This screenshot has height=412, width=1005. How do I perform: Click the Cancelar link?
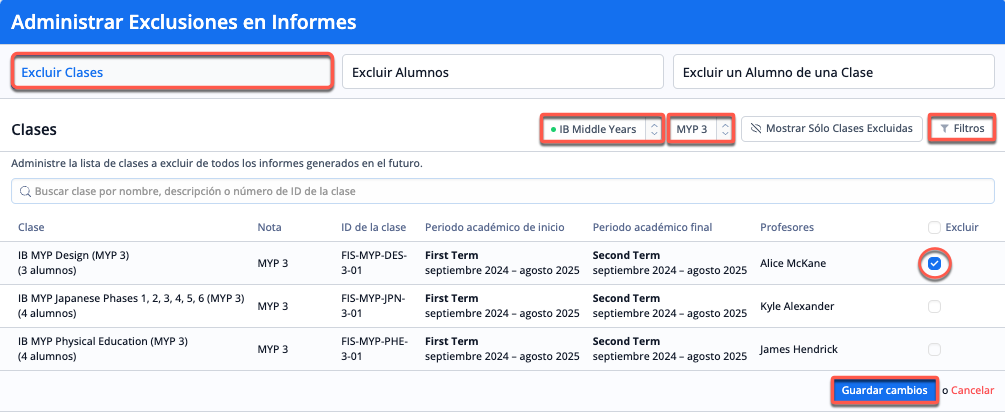click(972, 390)
